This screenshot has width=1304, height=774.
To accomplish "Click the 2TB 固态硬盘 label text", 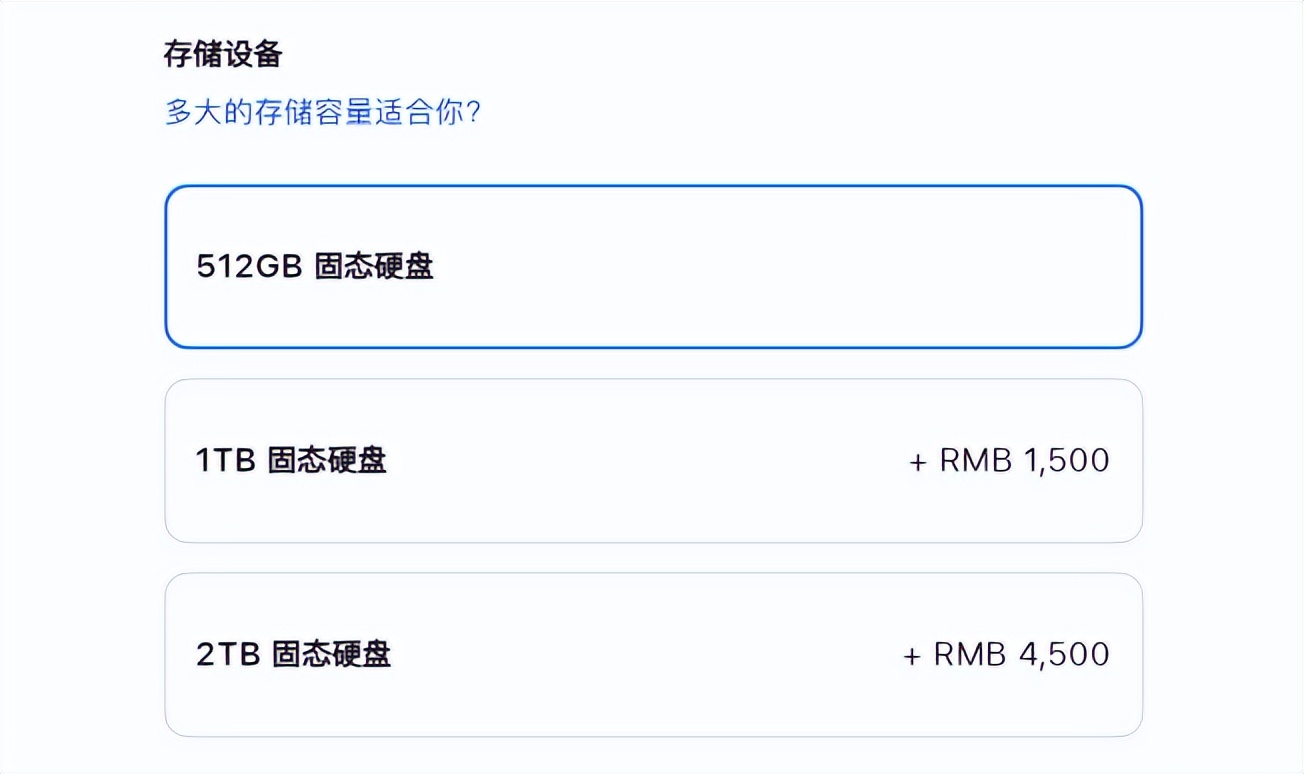I will [294, 655].
